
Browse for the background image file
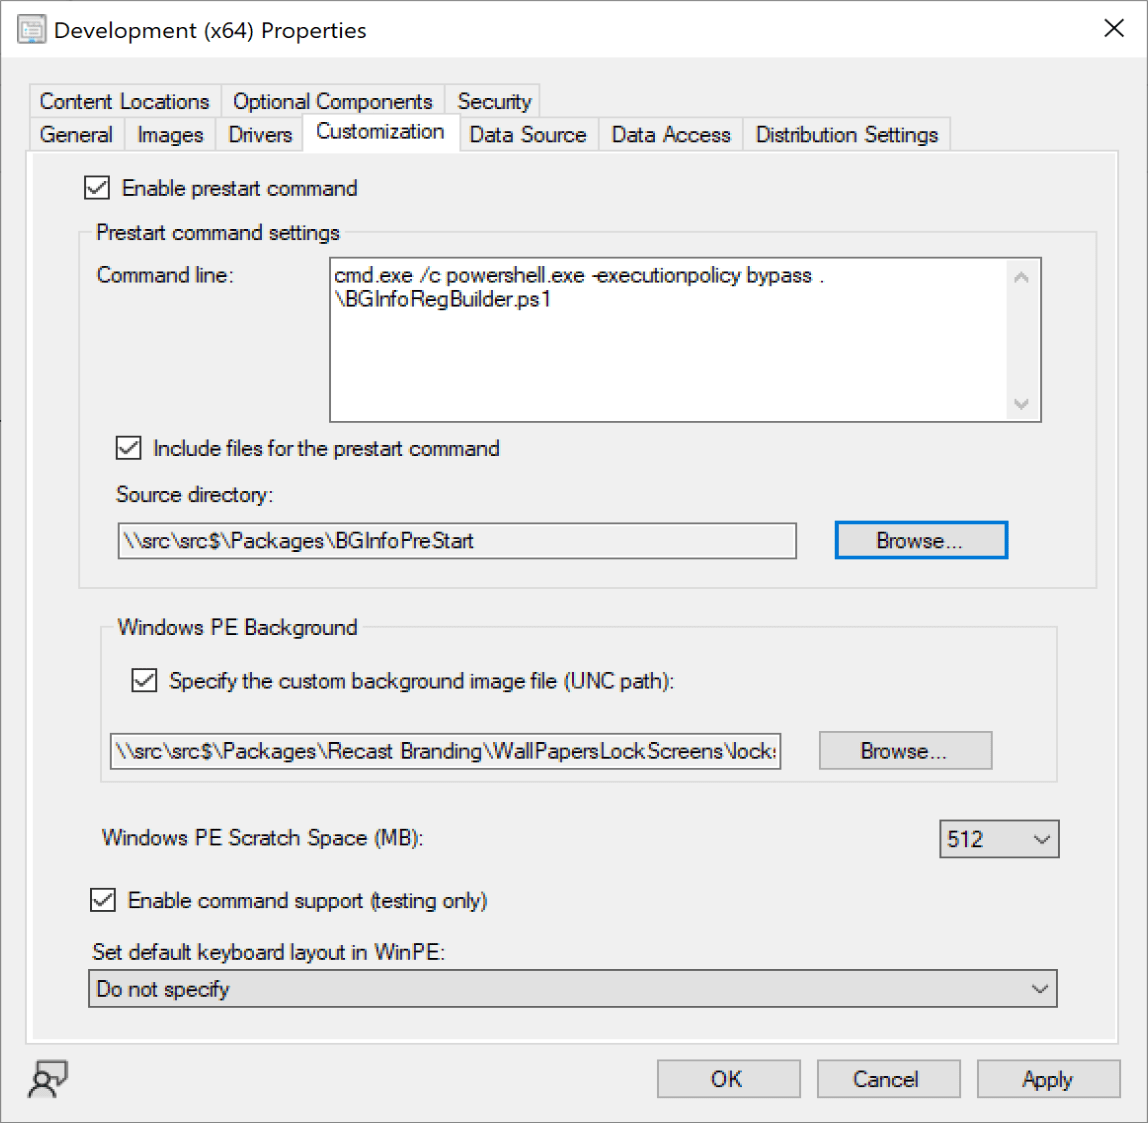coord(904,751)
